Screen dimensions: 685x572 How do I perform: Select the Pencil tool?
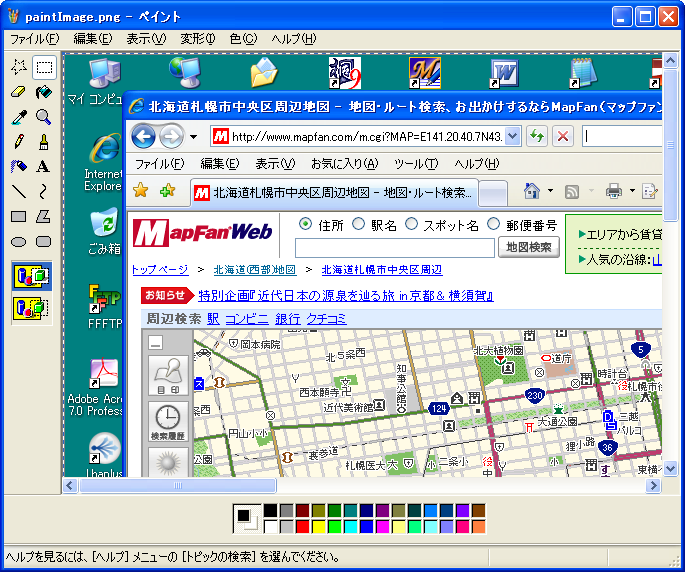point(19,142)
